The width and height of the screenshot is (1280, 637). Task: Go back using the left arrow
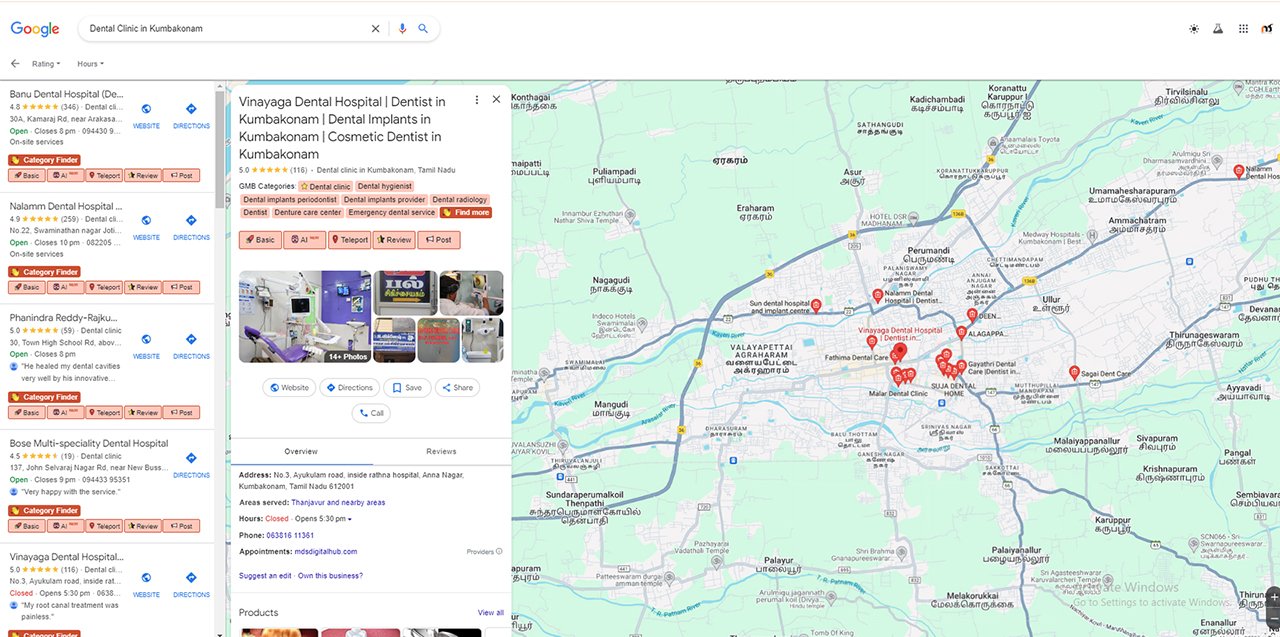[15, 63]
